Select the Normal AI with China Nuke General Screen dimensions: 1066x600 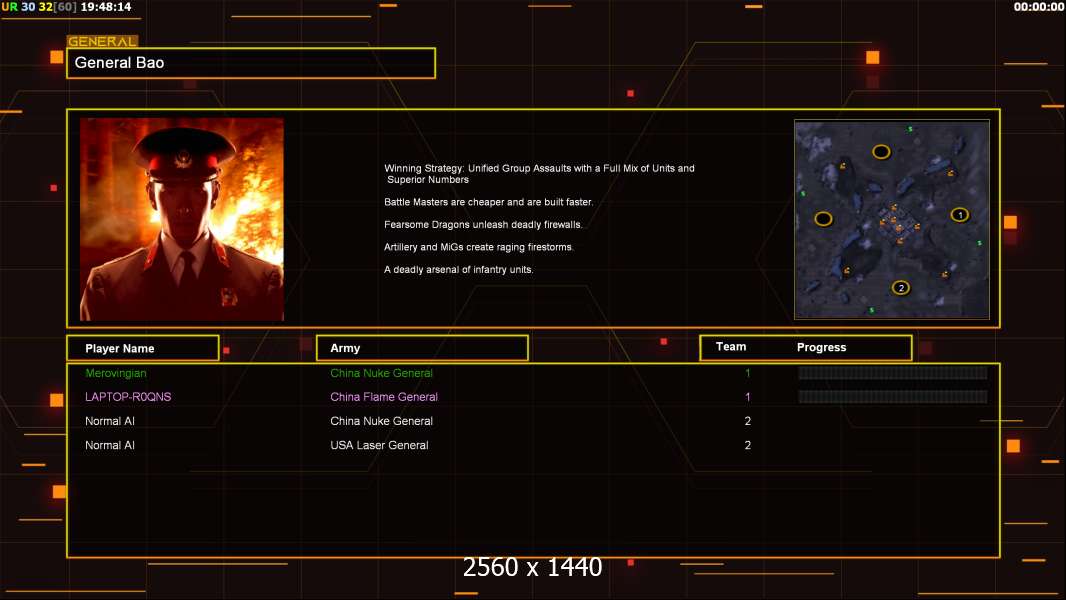click(109, 421)
